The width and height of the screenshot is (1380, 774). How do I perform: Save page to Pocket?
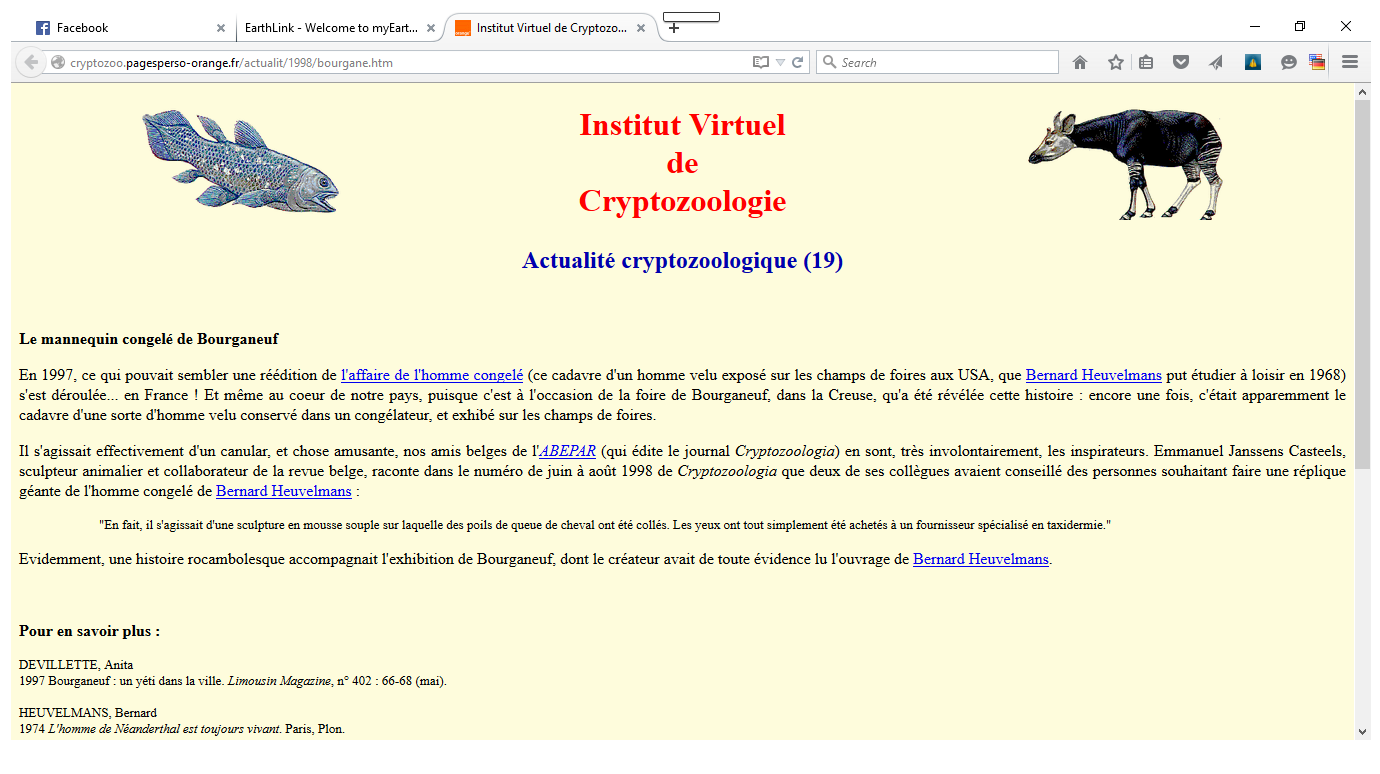[x=1181, y=62]
